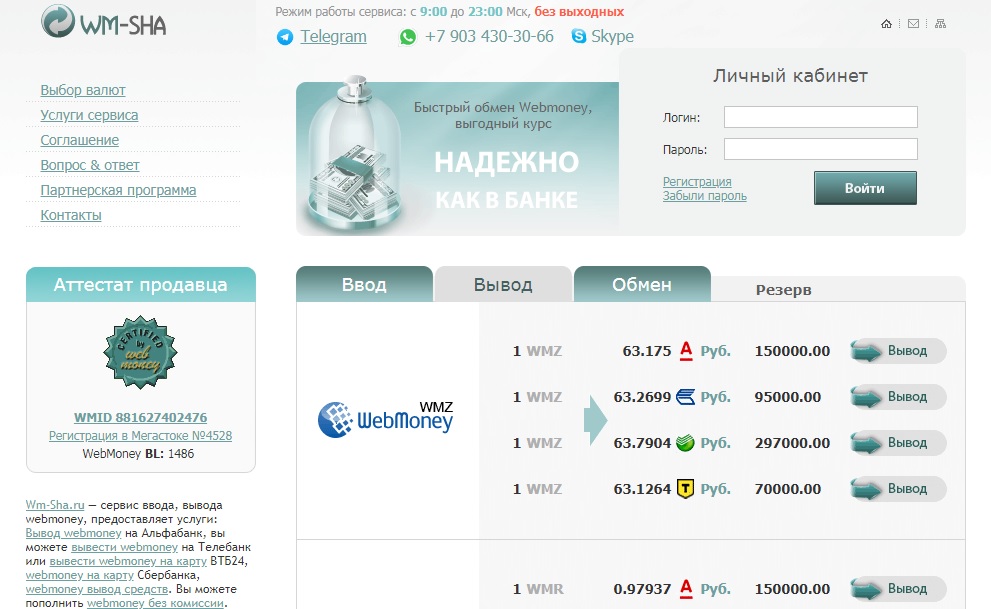Click the Личный кабинет heading

791,76
